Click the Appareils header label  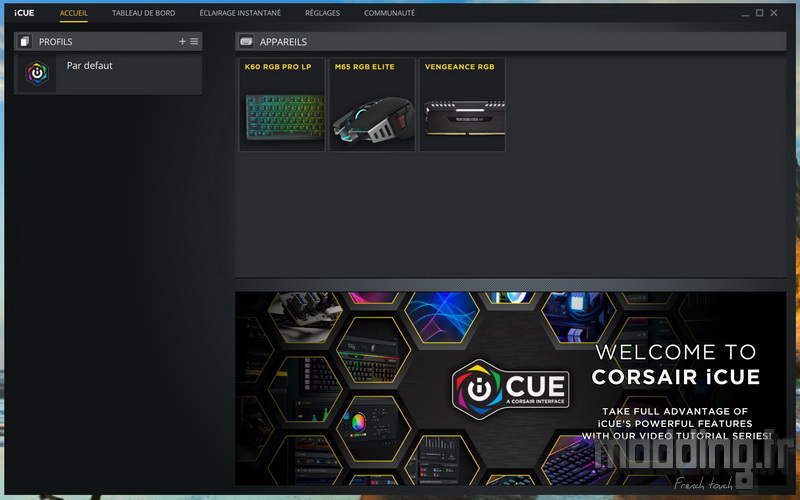point(283,42)
